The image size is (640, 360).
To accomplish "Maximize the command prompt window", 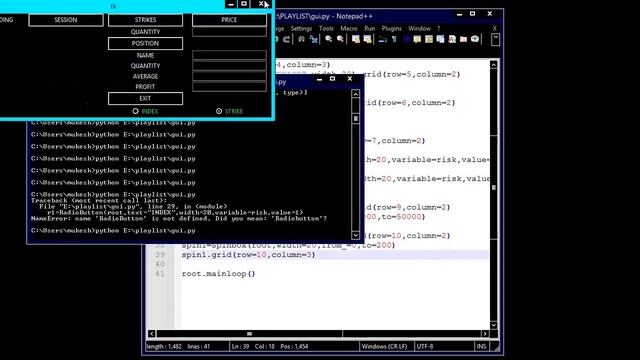I will (x=333, y=78).
